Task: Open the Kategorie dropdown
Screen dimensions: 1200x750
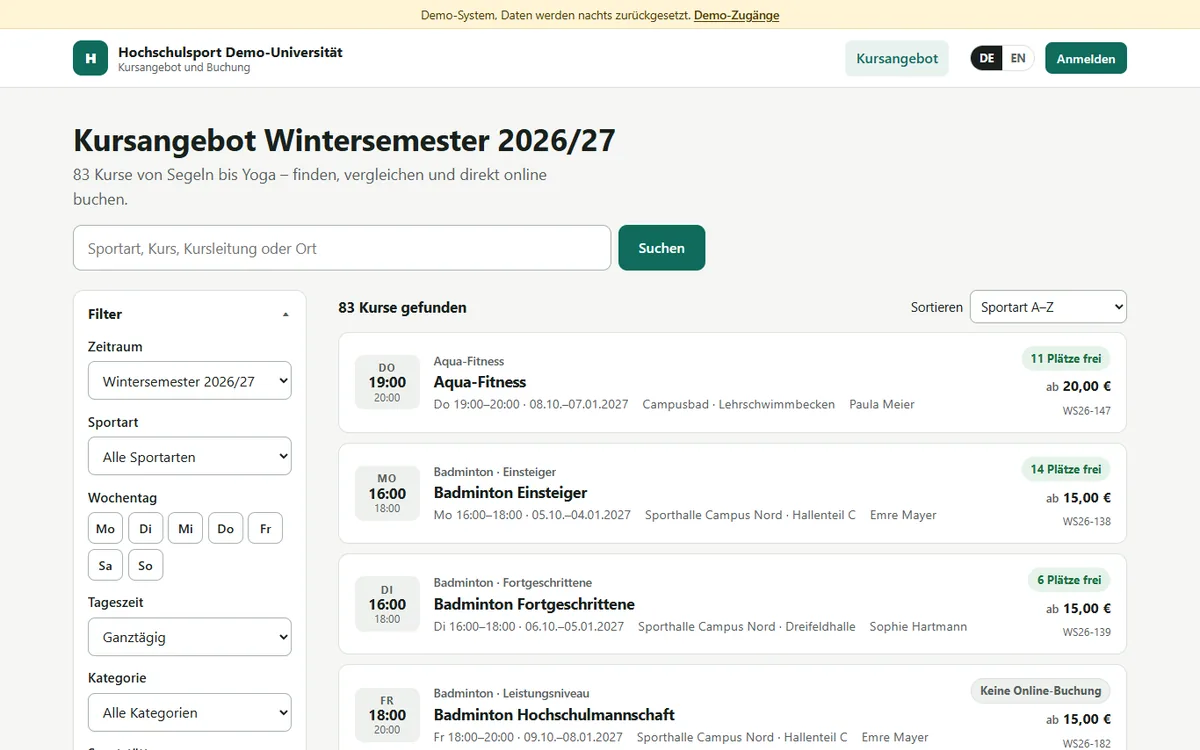Action: (x=190, y=712)
